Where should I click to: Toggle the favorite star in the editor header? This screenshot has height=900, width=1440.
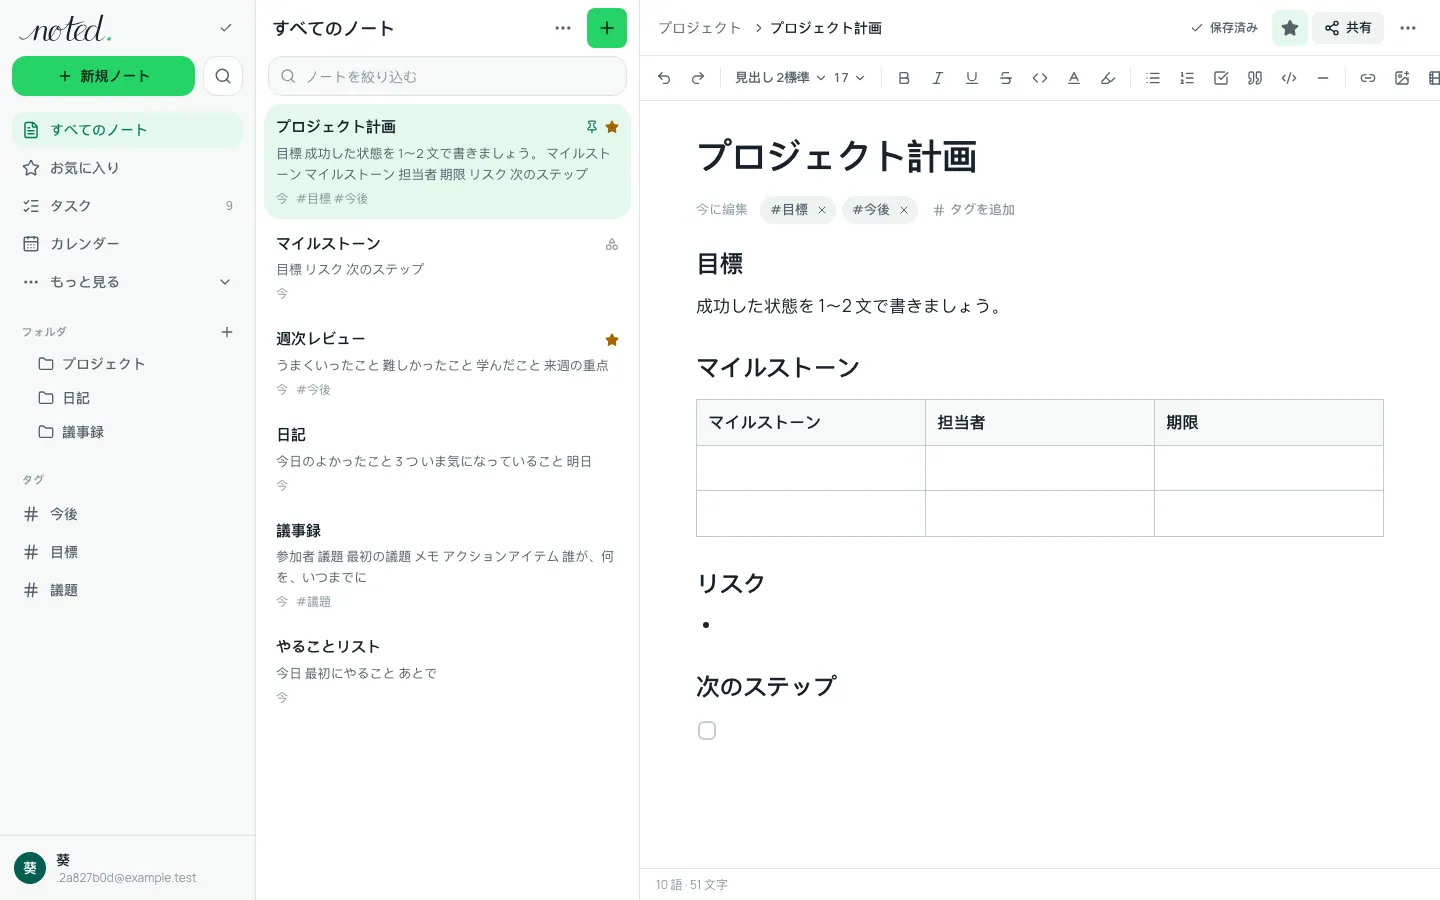[1290, 28]
